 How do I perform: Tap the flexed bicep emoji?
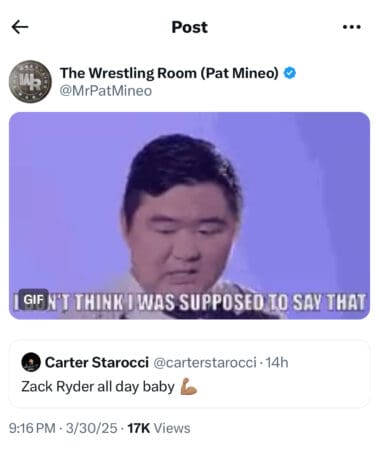[189, 387]
